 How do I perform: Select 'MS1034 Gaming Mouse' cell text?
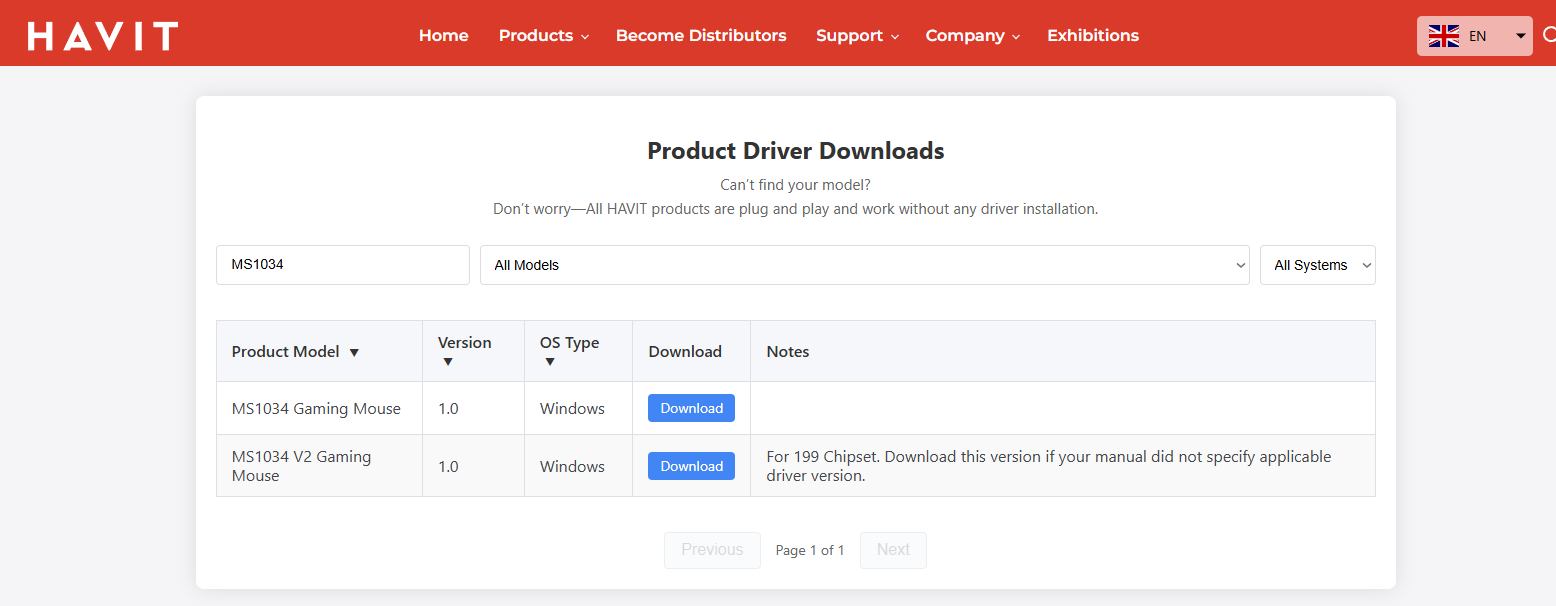click(x=316, y=409)
